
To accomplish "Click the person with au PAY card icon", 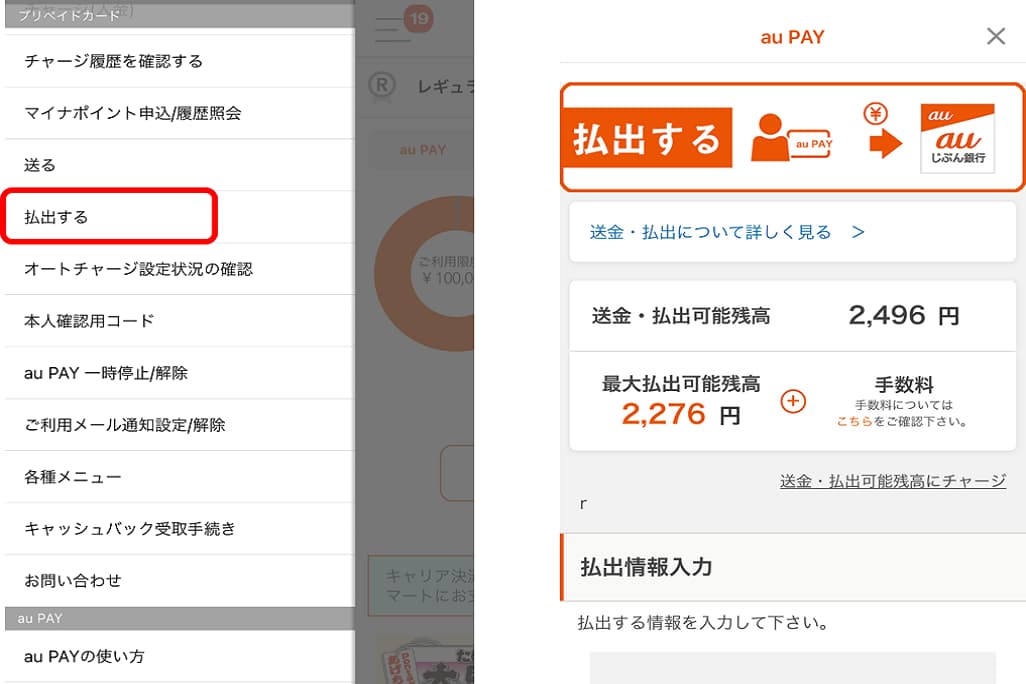I will click(x=792, y=137).
